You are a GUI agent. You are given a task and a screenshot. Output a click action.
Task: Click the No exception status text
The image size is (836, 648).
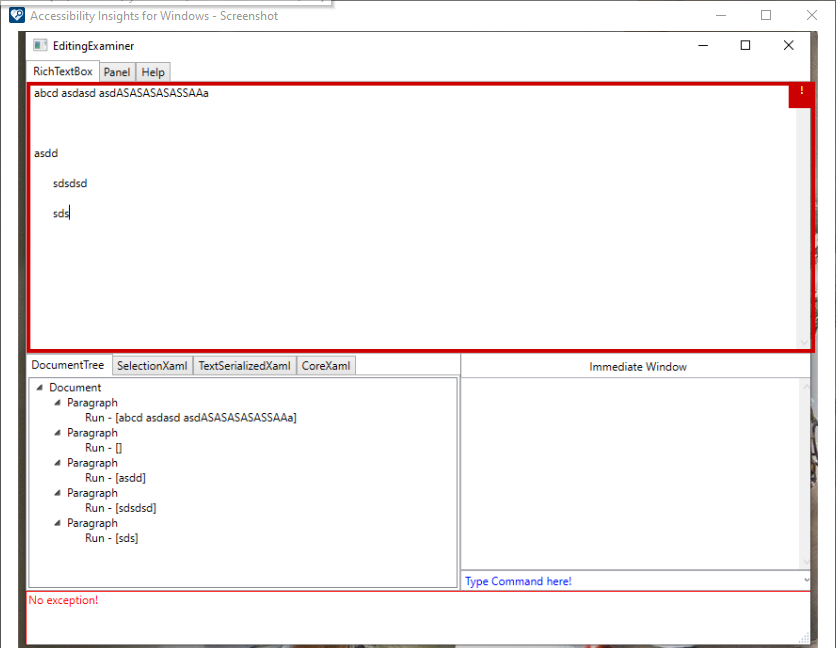63,600
